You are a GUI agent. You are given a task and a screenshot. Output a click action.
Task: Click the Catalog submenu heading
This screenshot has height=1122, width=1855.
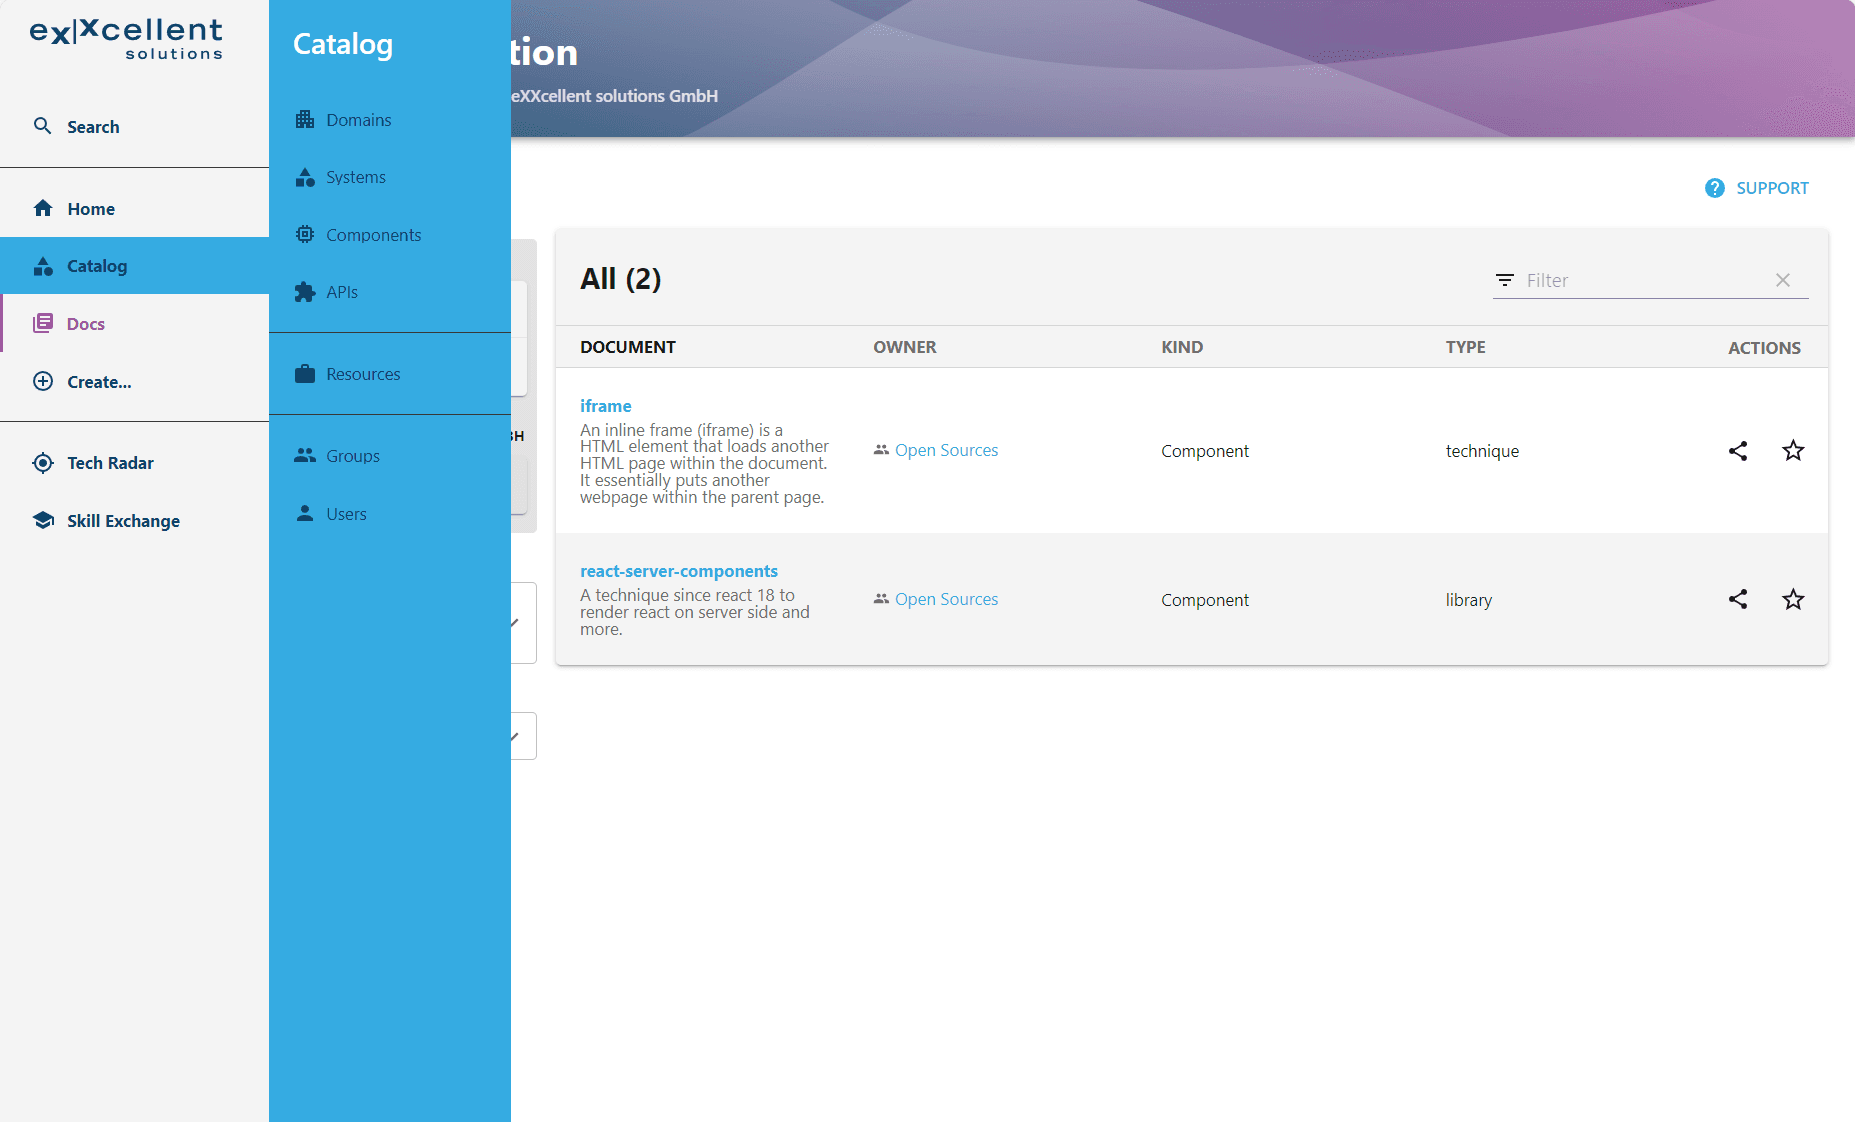(343, 44)
